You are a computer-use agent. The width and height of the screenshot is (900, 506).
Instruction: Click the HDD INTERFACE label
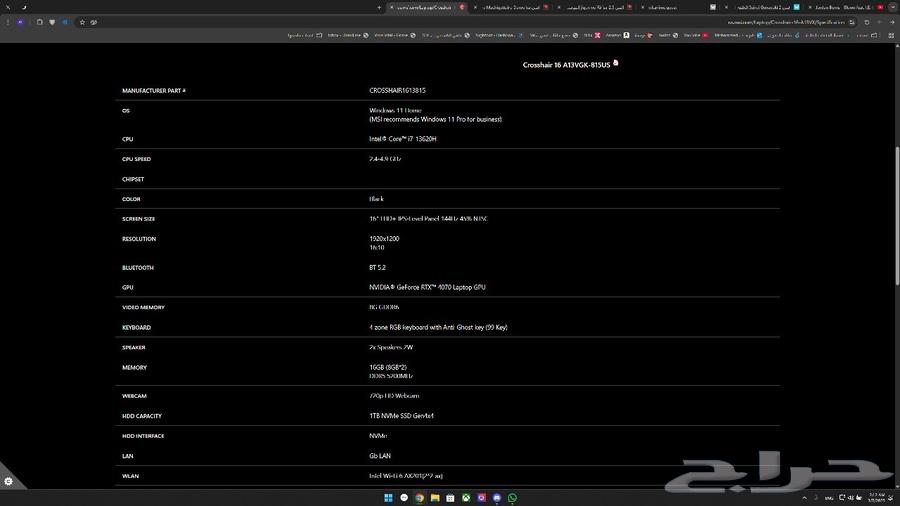click(143, 436)
